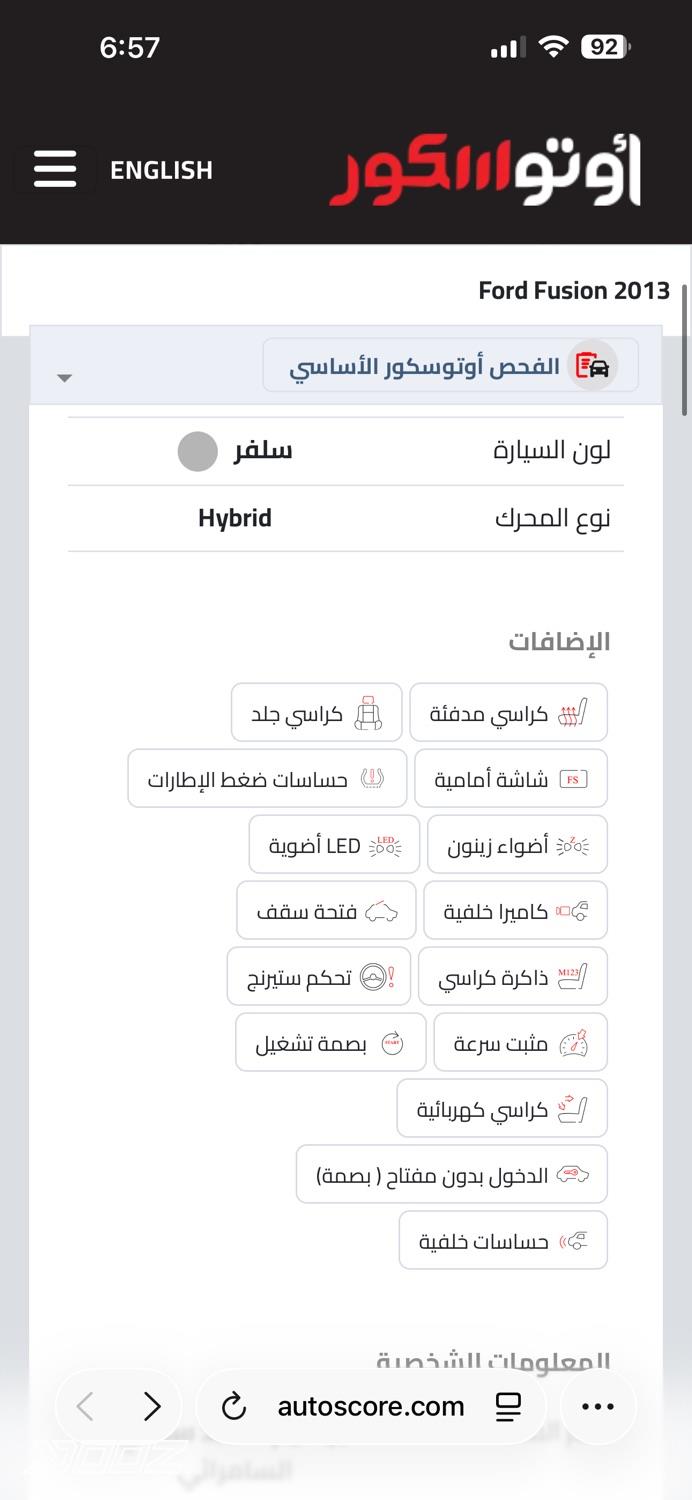The height and width of the screenshot is (1500, 692).
Task: Click the silver car color swatch
Action: (197, 451)
